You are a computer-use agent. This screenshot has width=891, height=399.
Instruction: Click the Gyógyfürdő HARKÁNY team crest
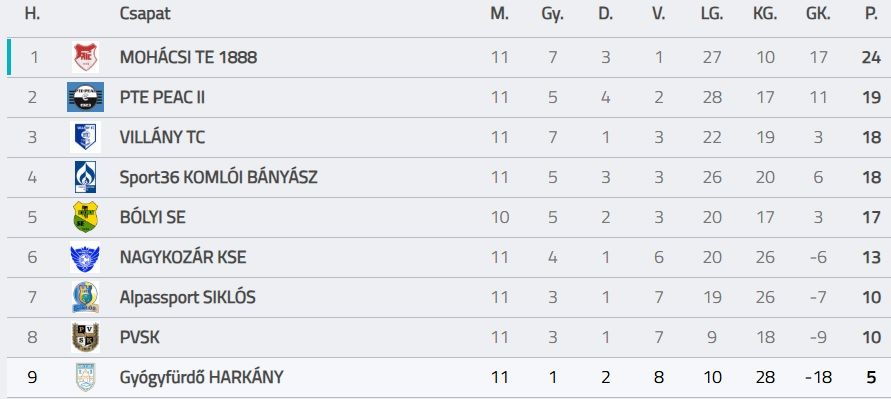tap(85, 377)
